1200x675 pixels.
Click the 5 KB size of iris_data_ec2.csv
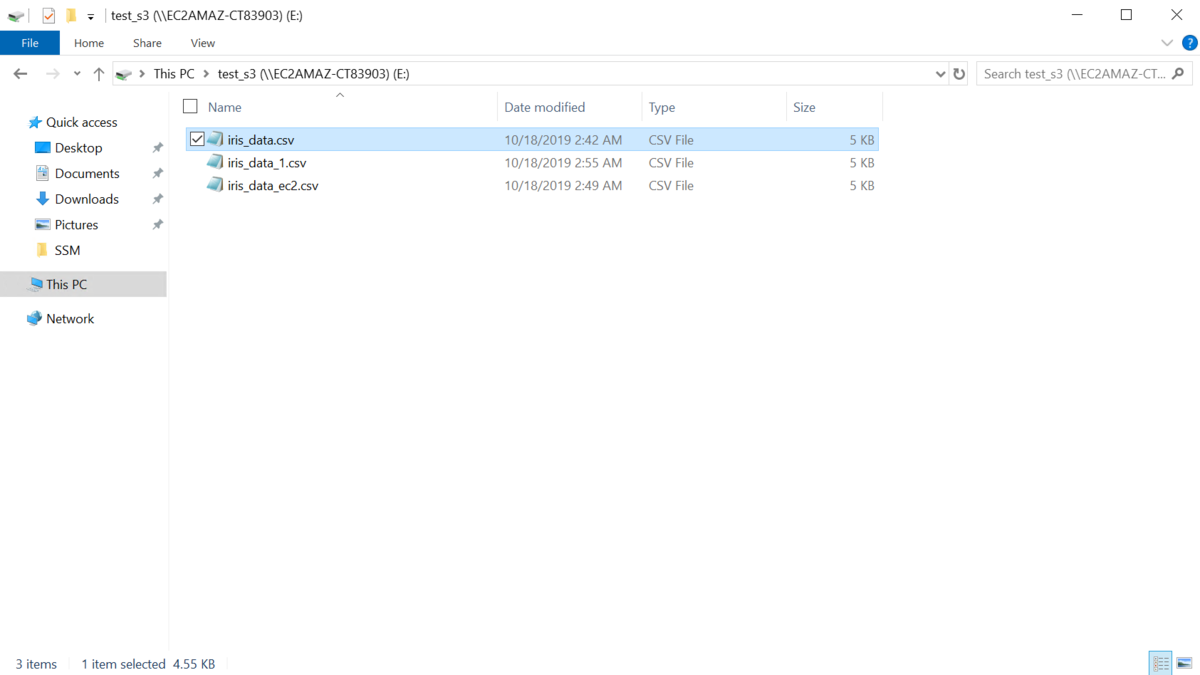(x=862, y=186)
